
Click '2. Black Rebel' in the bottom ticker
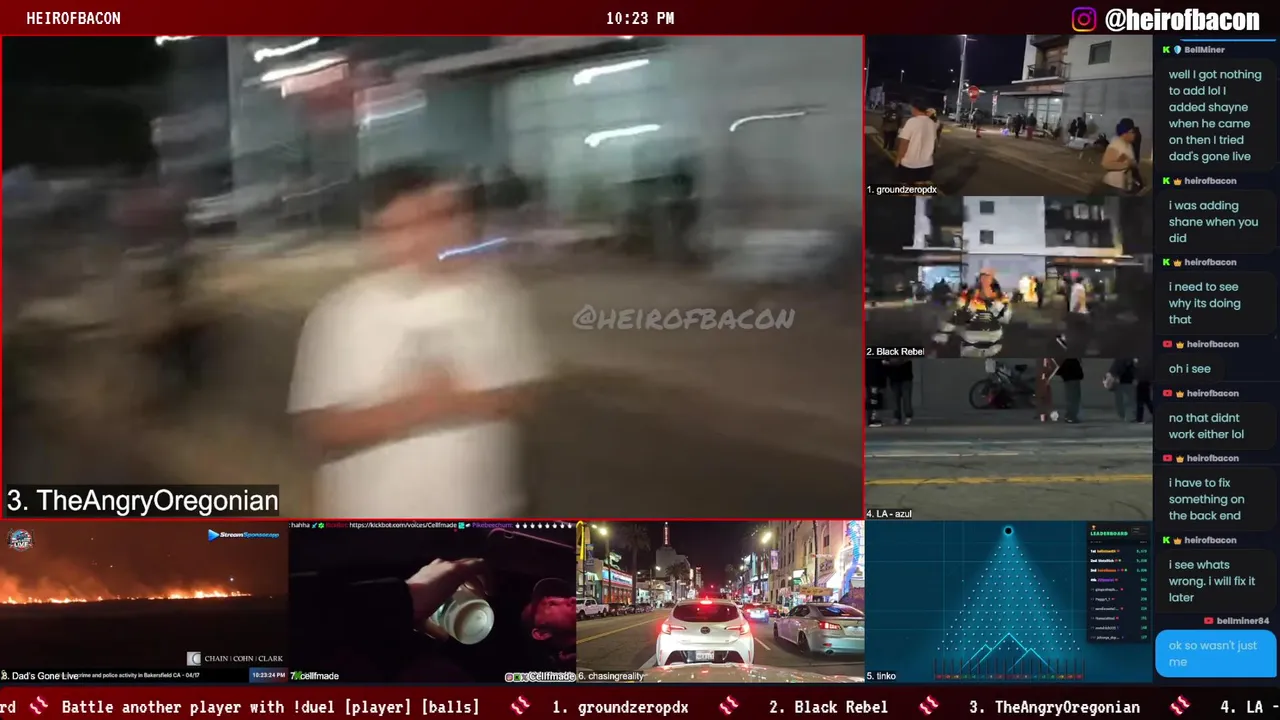click(x=828, y=707)
